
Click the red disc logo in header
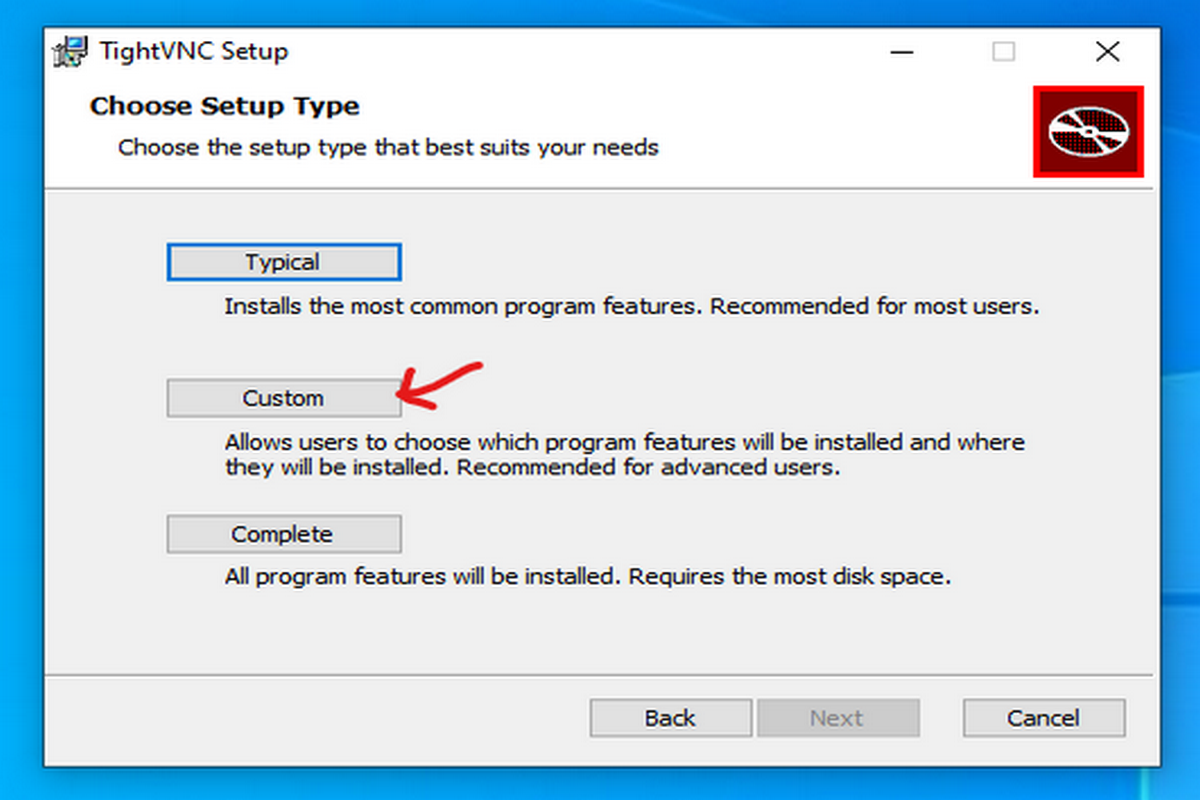coord(1088,131)
